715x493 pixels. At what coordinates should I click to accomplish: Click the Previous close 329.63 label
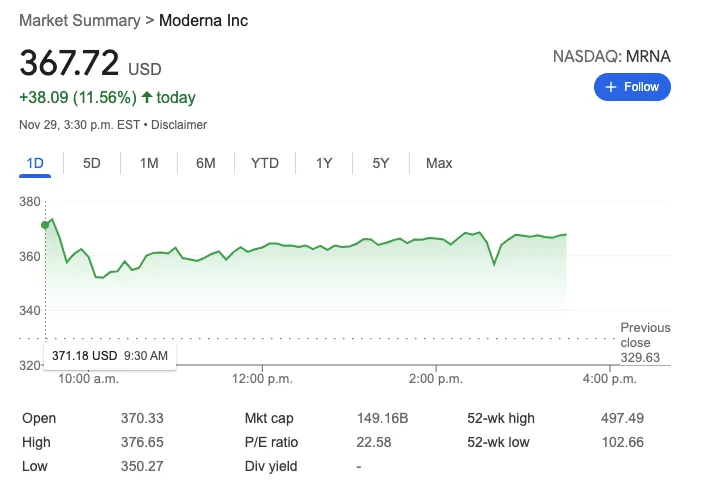click(645, 343)
